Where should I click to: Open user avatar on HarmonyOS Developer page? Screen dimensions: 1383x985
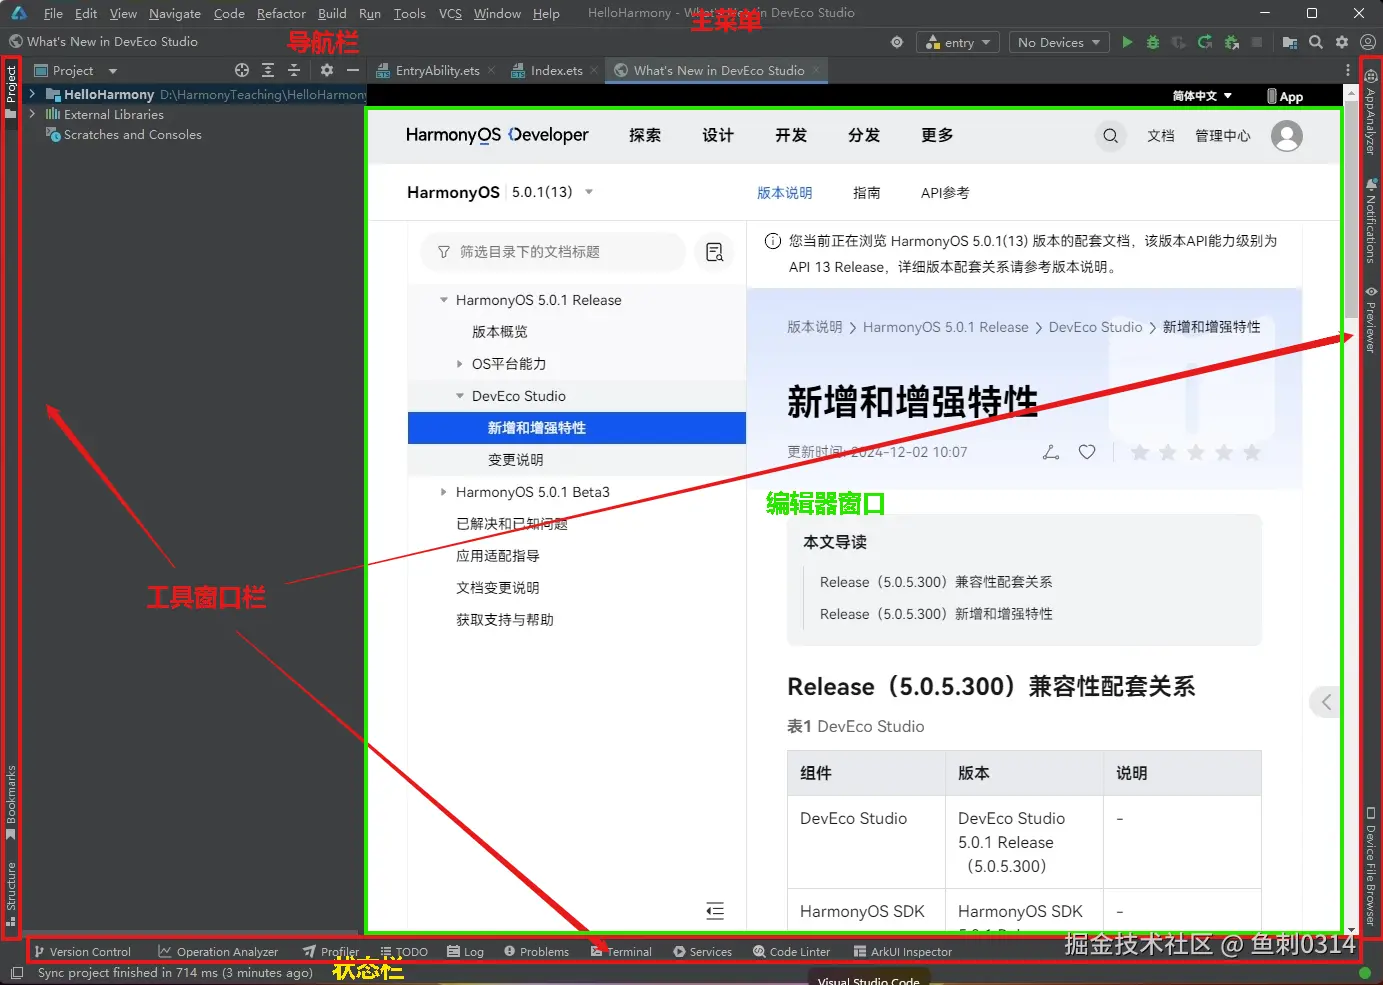pyautogui.click(x=1287, y=135)
